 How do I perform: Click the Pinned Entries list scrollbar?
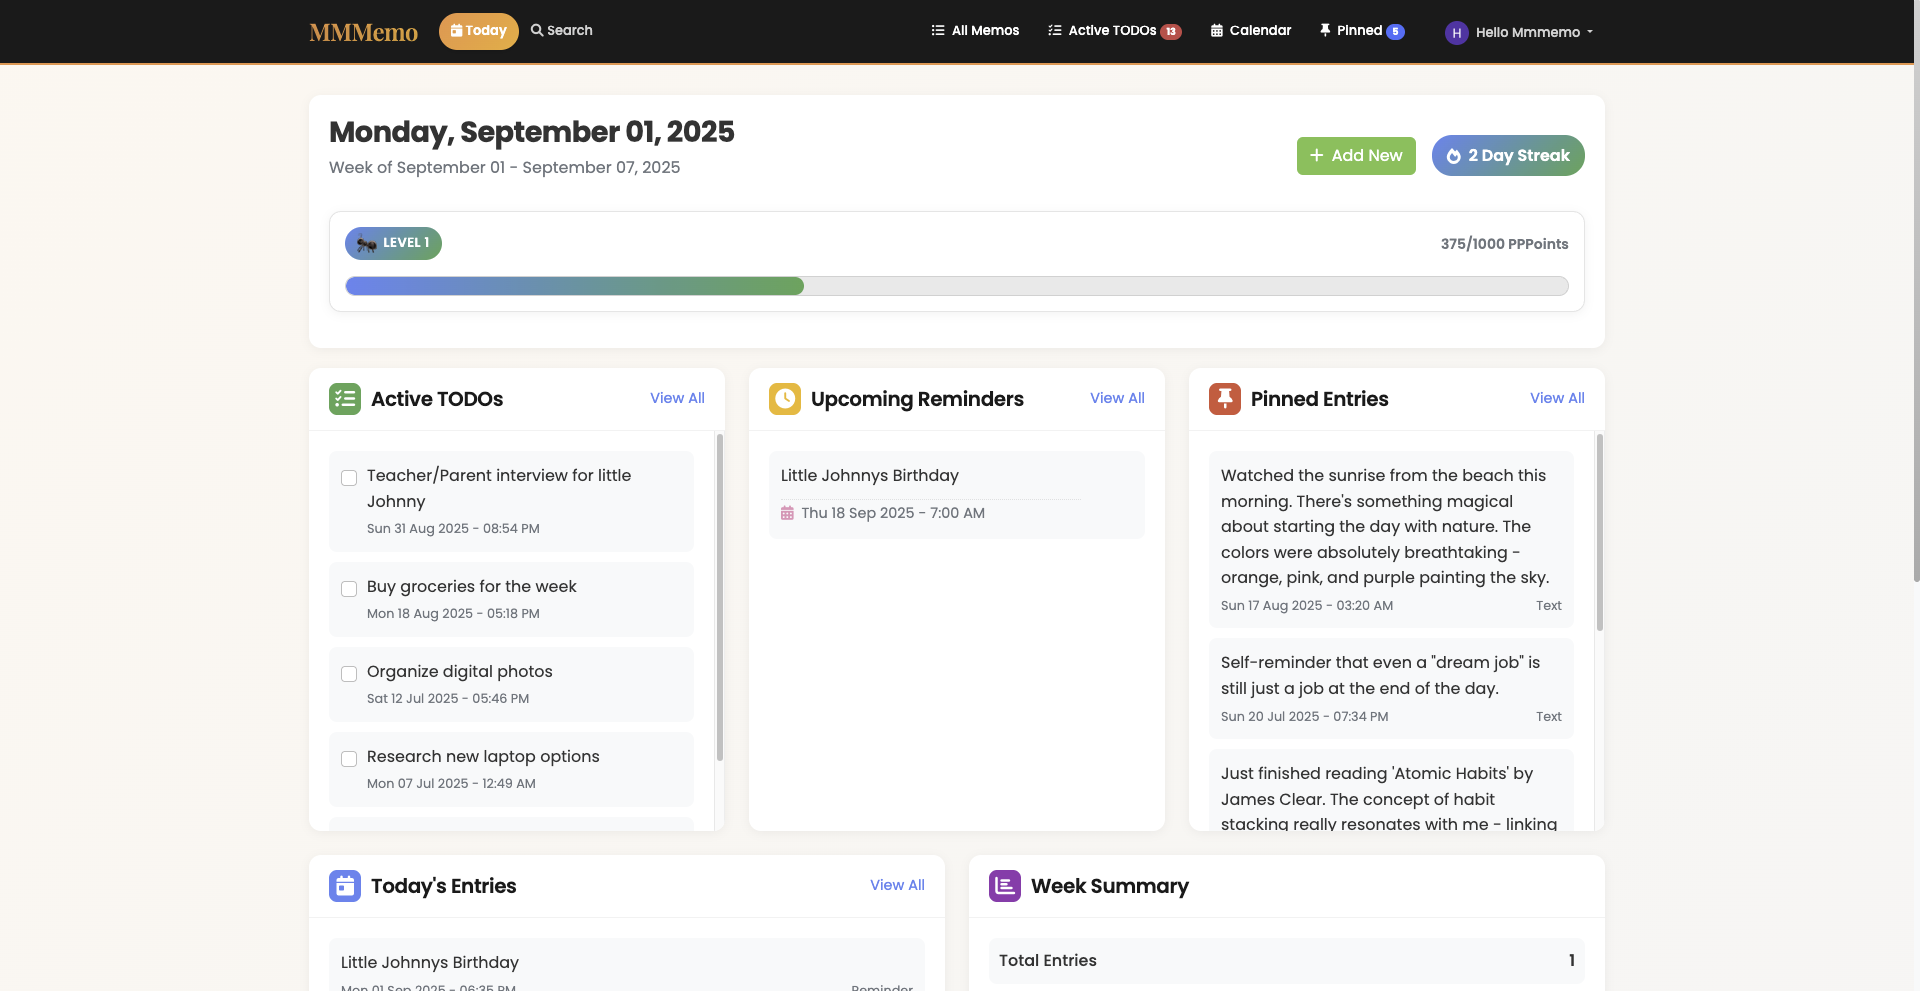tap(1600, 532)
